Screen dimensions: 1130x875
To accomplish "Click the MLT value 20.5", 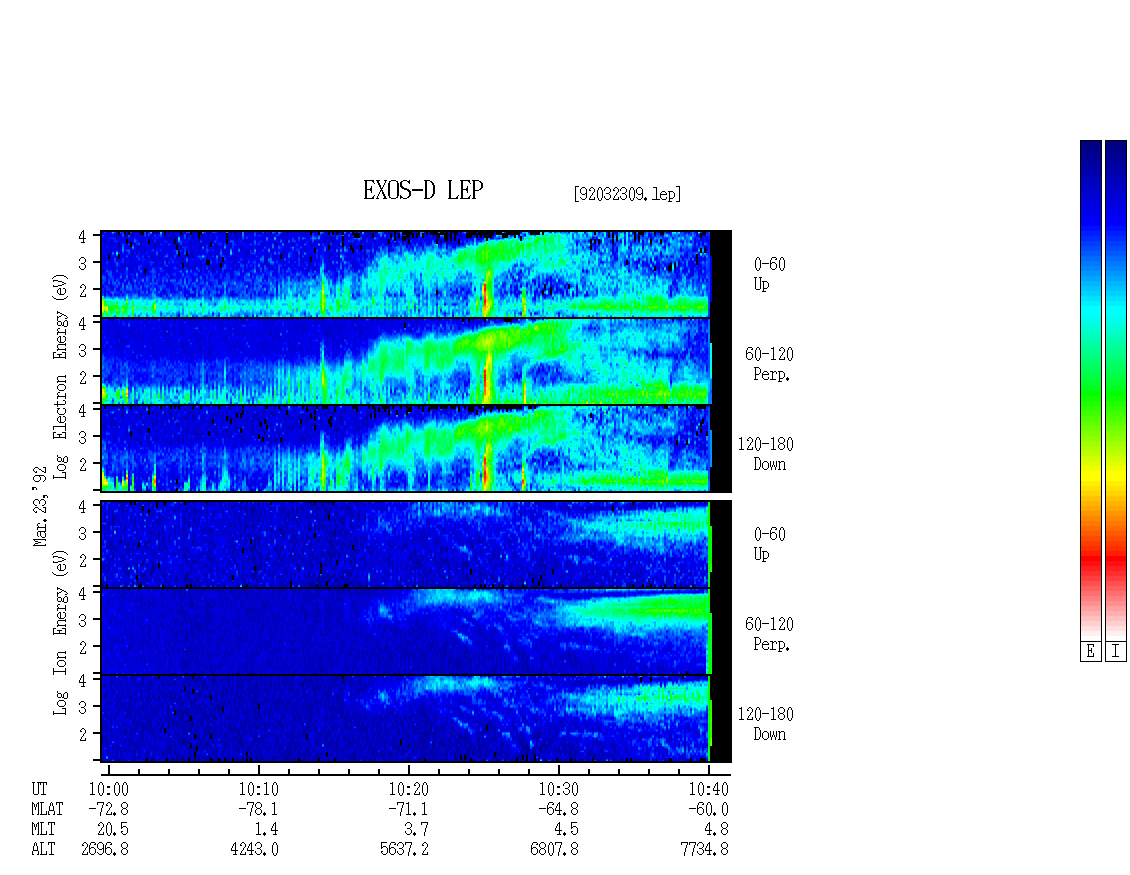I will (x=112, y=830).
